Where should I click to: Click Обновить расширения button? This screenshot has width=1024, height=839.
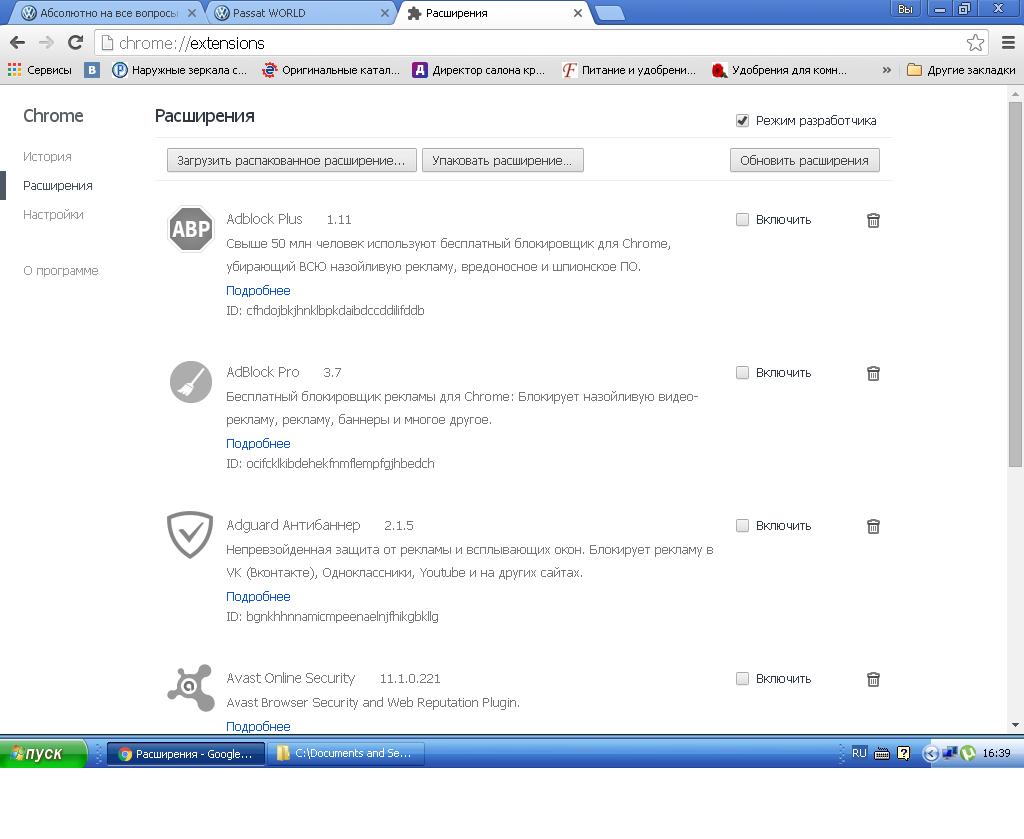point(804,160)
